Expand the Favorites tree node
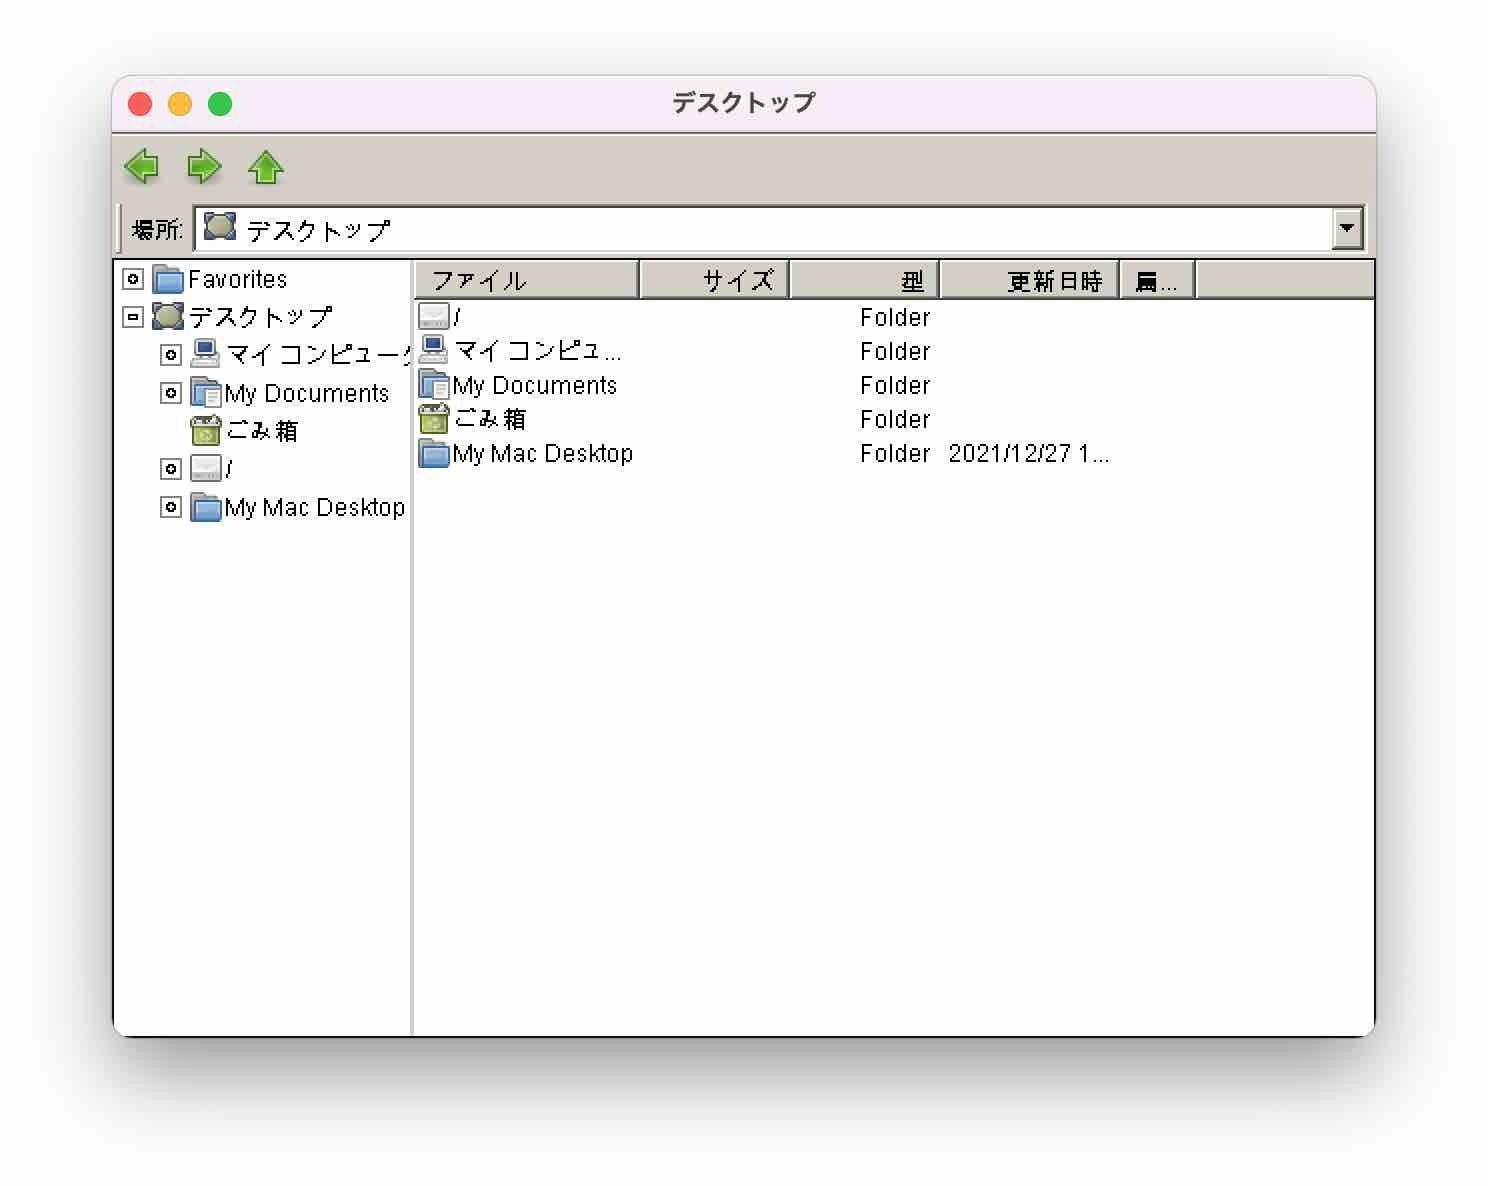Screen dimensions: 1488x1186 tap(133, 279)
